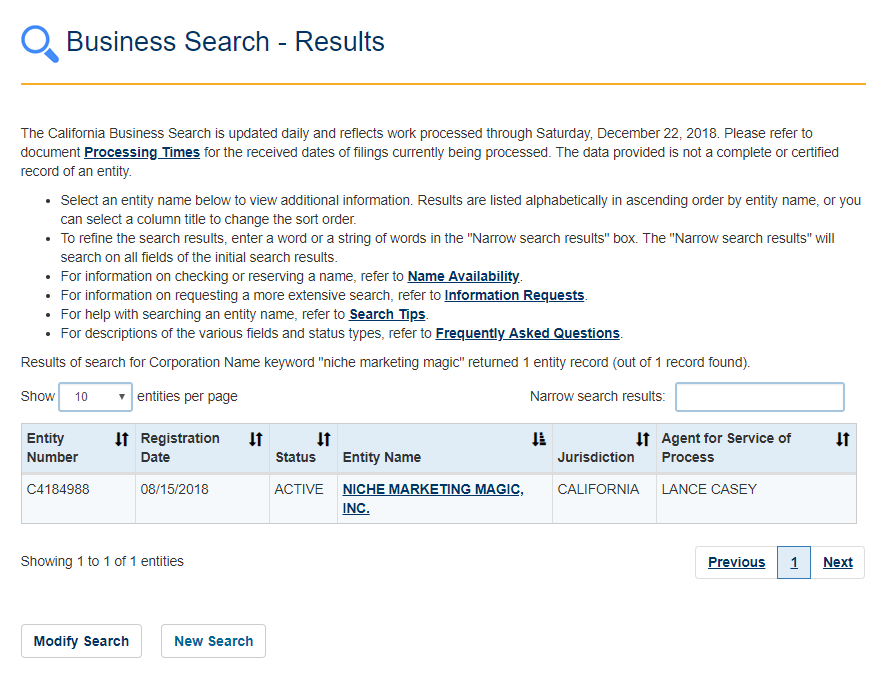Toggle Entity Name sort order icon
Screen dimensions: 894x692
coord(539,439)
